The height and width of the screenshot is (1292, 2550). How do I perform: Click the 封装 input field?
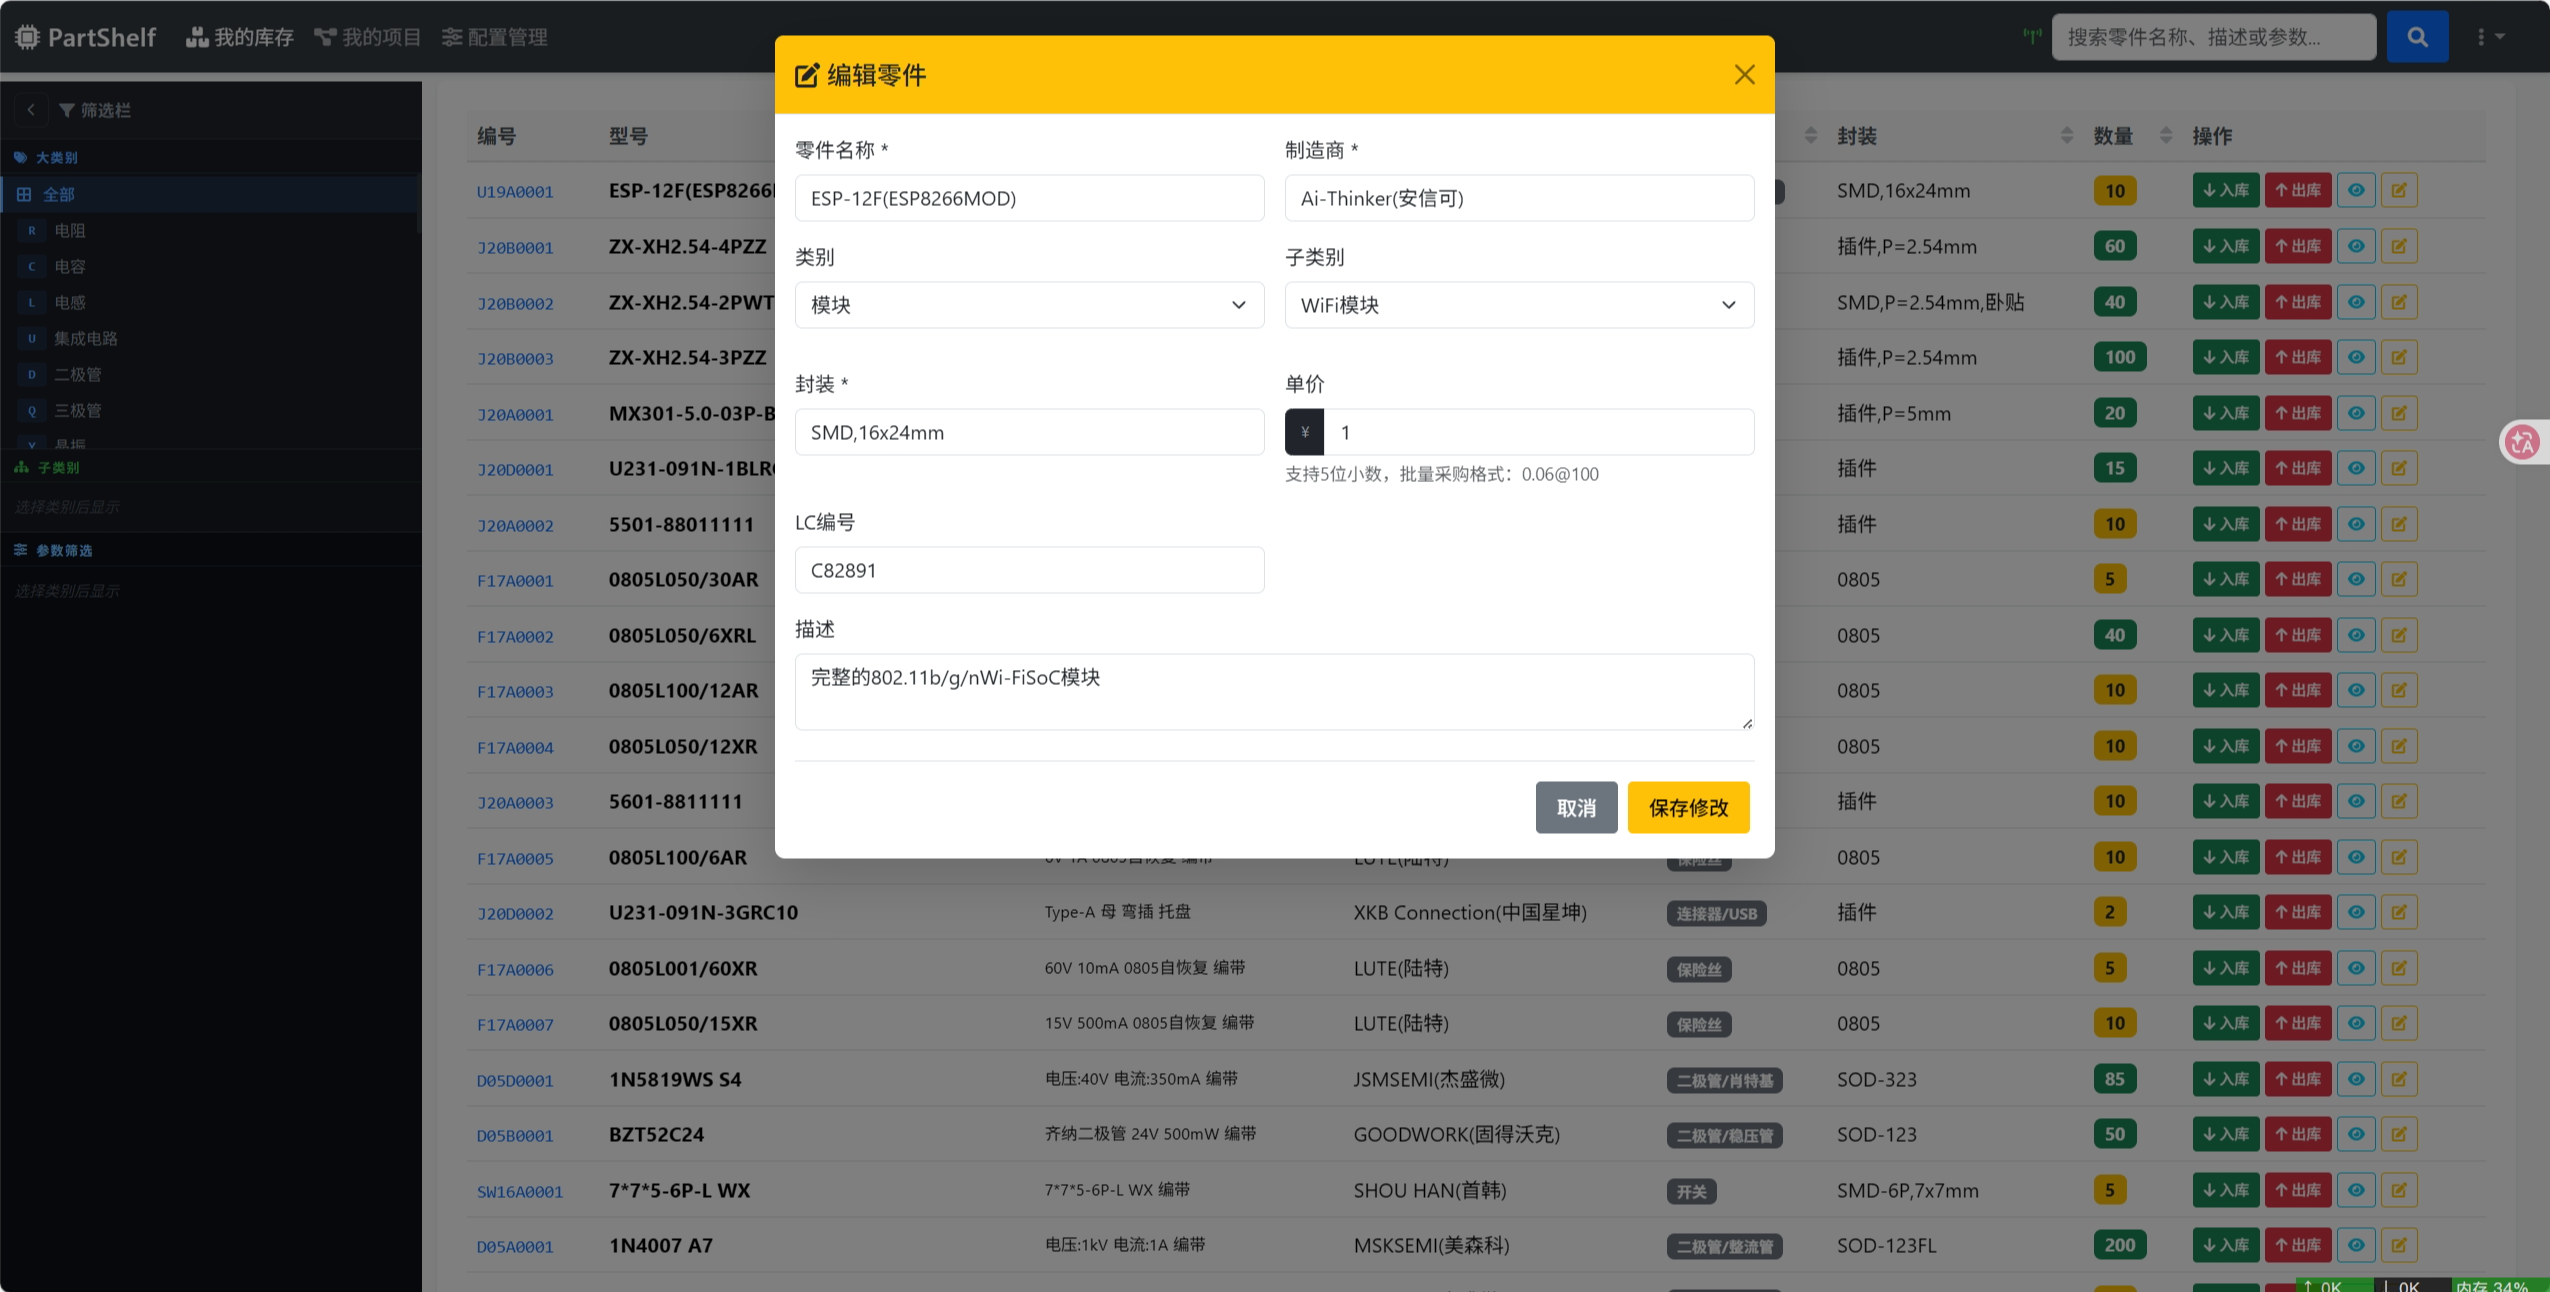click(x=1029, y=432)
